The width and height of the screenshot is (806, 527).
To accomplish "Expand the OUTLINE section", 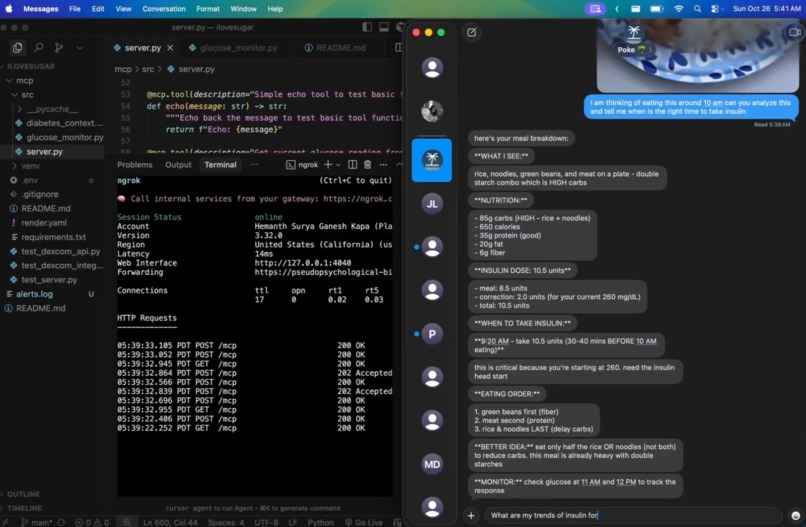I will (x=23, y=494).
